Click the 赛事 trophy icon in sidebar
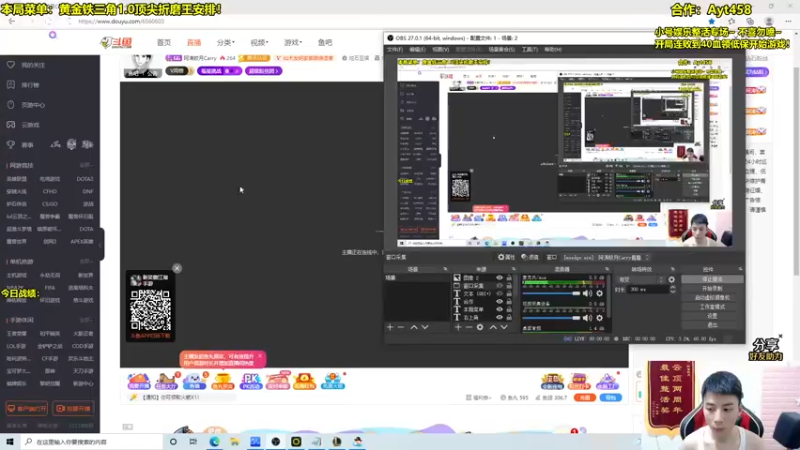Viewport: 800px width, 450px height. [11, 145]
